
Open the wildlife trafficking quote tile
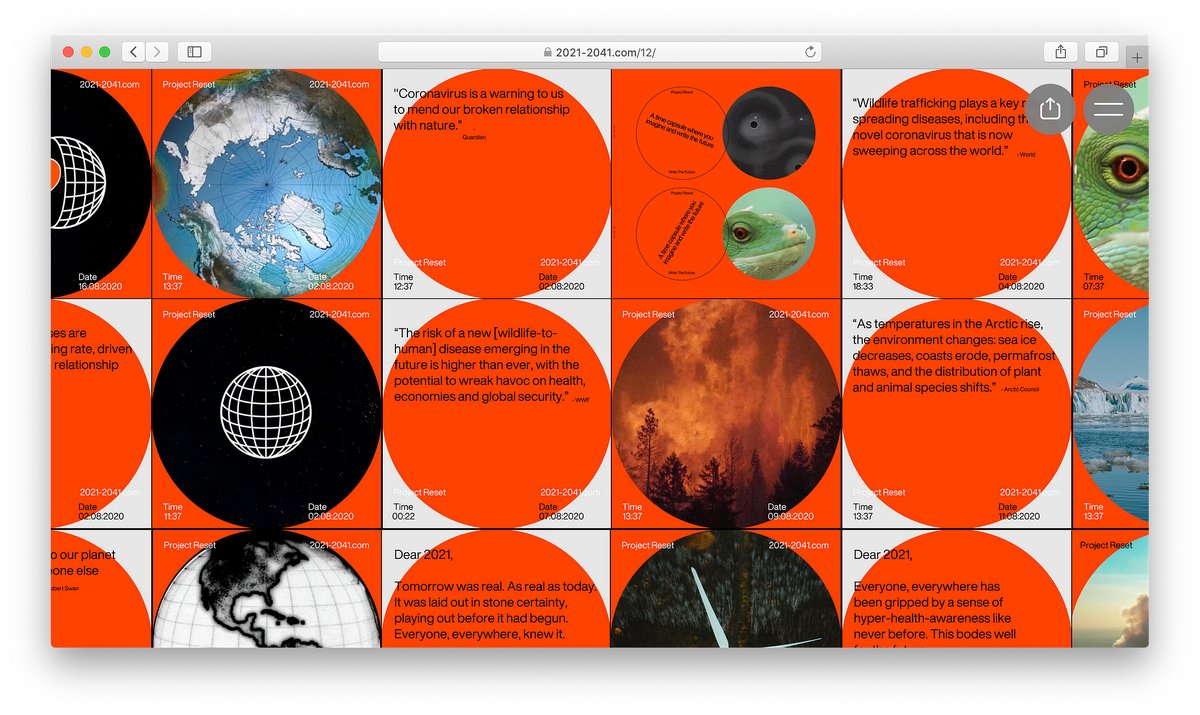coord(956,184)
